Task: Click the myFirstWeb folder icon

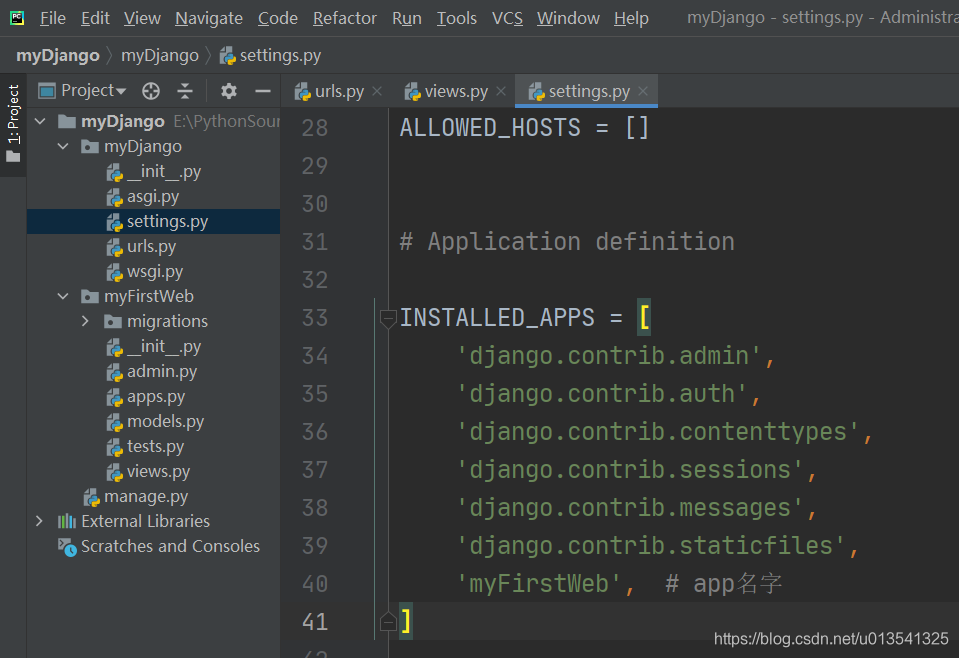Action: pyautogui.click(x=90, y=297)
